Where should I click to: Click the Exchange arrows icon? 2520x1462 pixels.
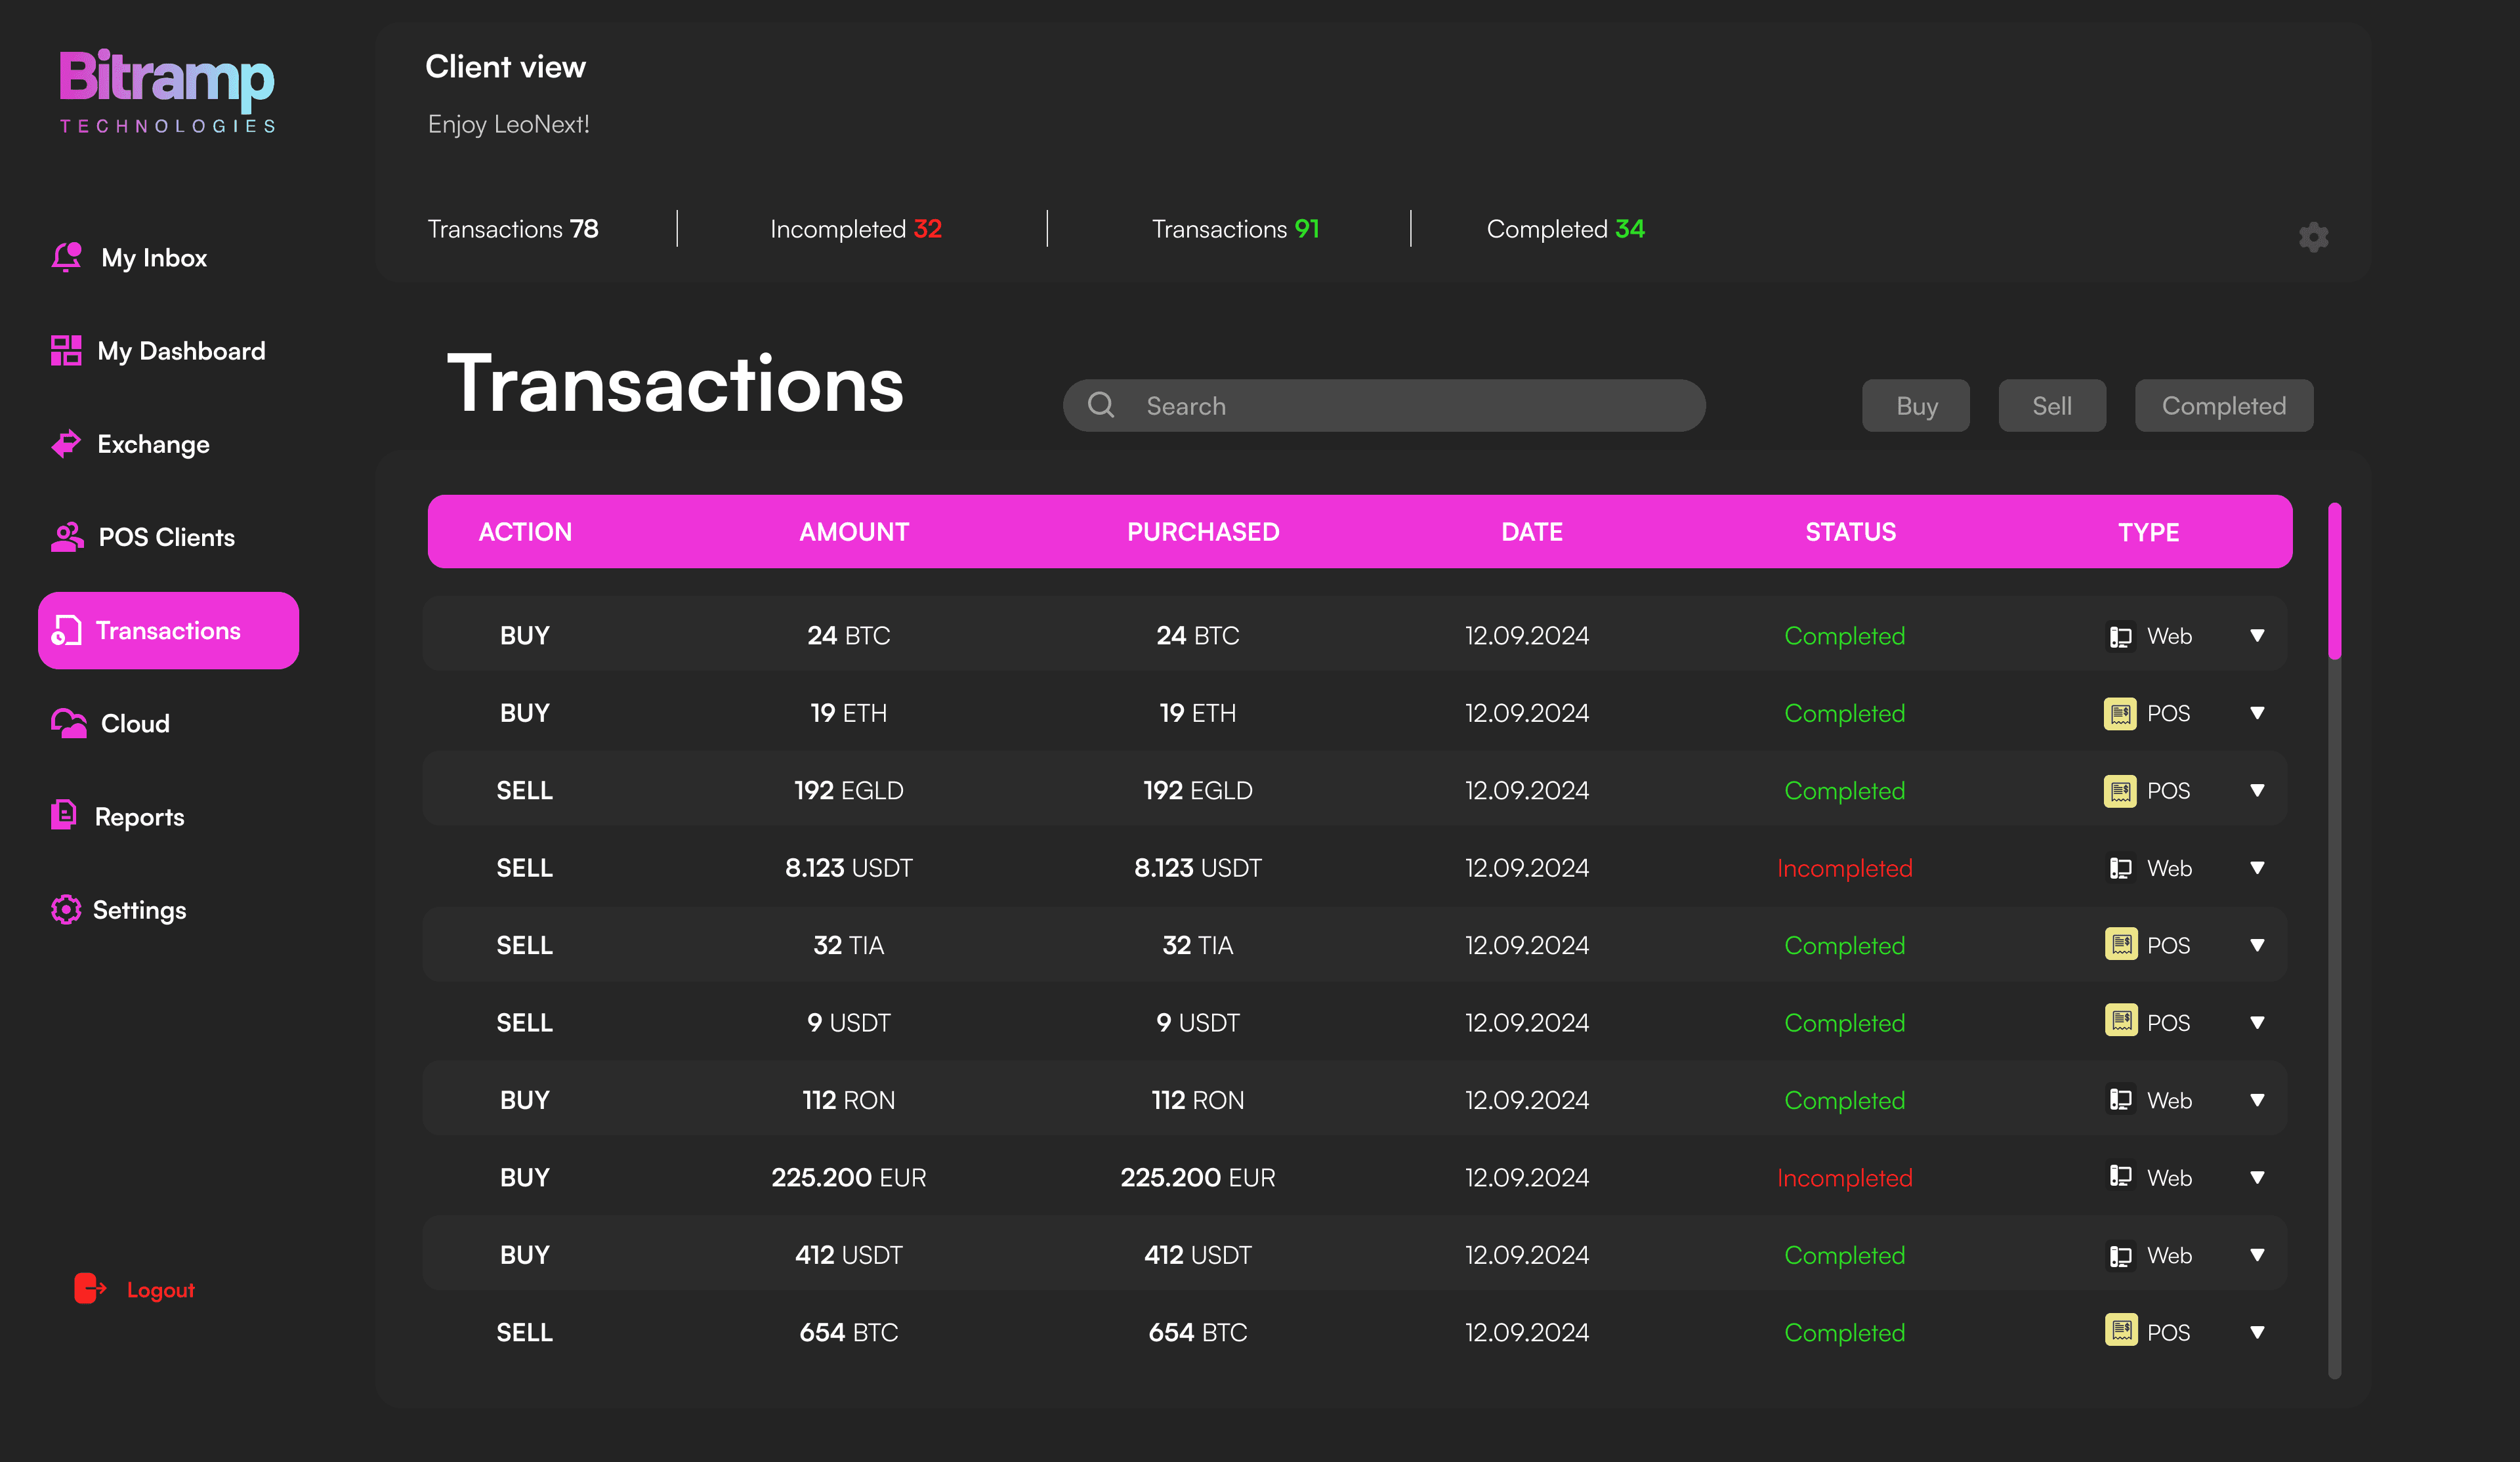[x=66, y=444]
